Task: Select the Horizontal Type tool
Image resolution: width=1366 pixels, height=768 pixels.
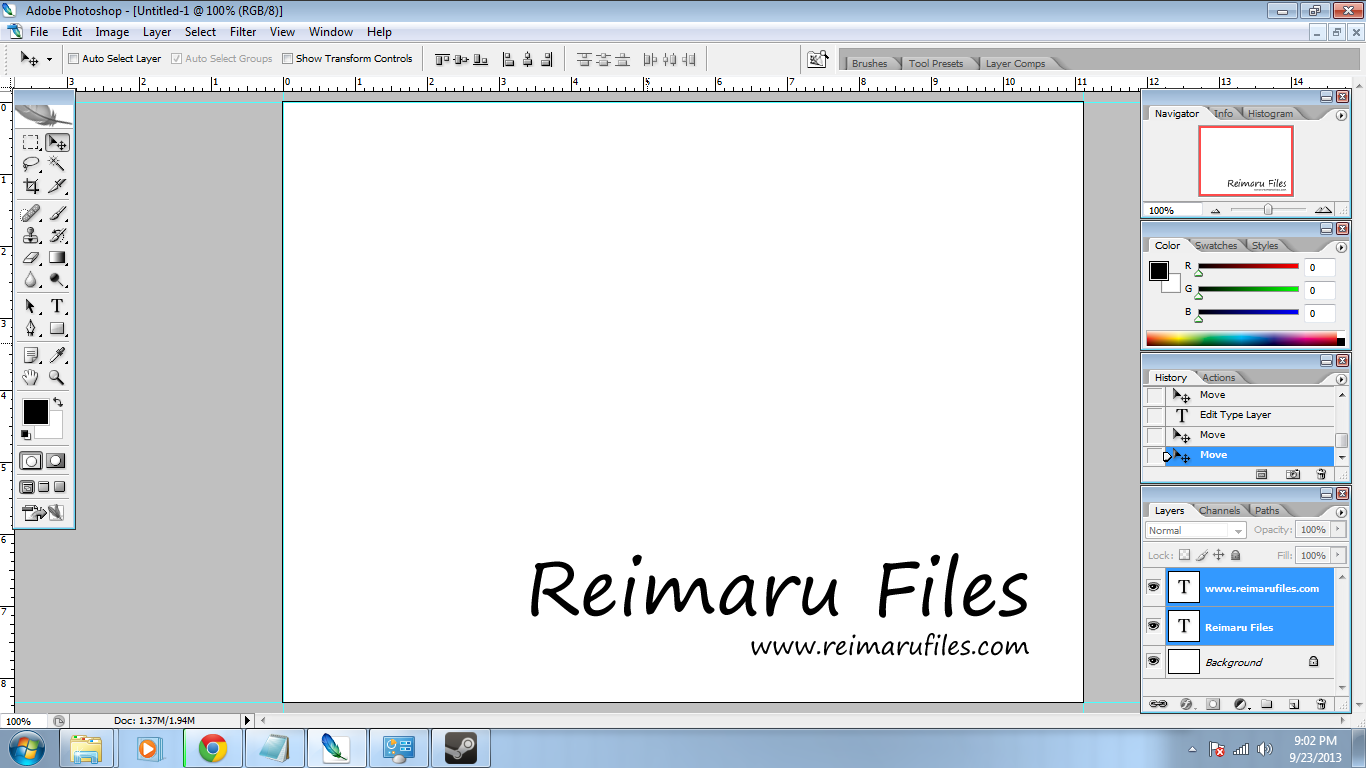Action: tap(57, 306)
